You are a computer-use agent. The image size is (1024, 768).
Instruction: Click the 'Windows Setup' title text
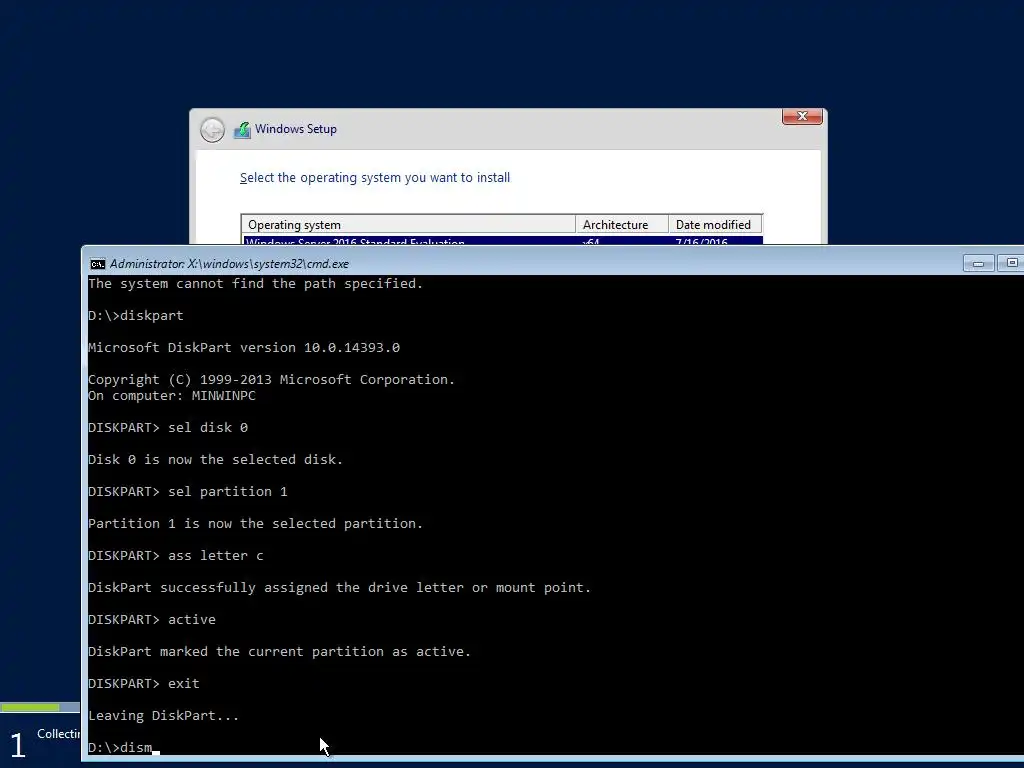[296, 129]
